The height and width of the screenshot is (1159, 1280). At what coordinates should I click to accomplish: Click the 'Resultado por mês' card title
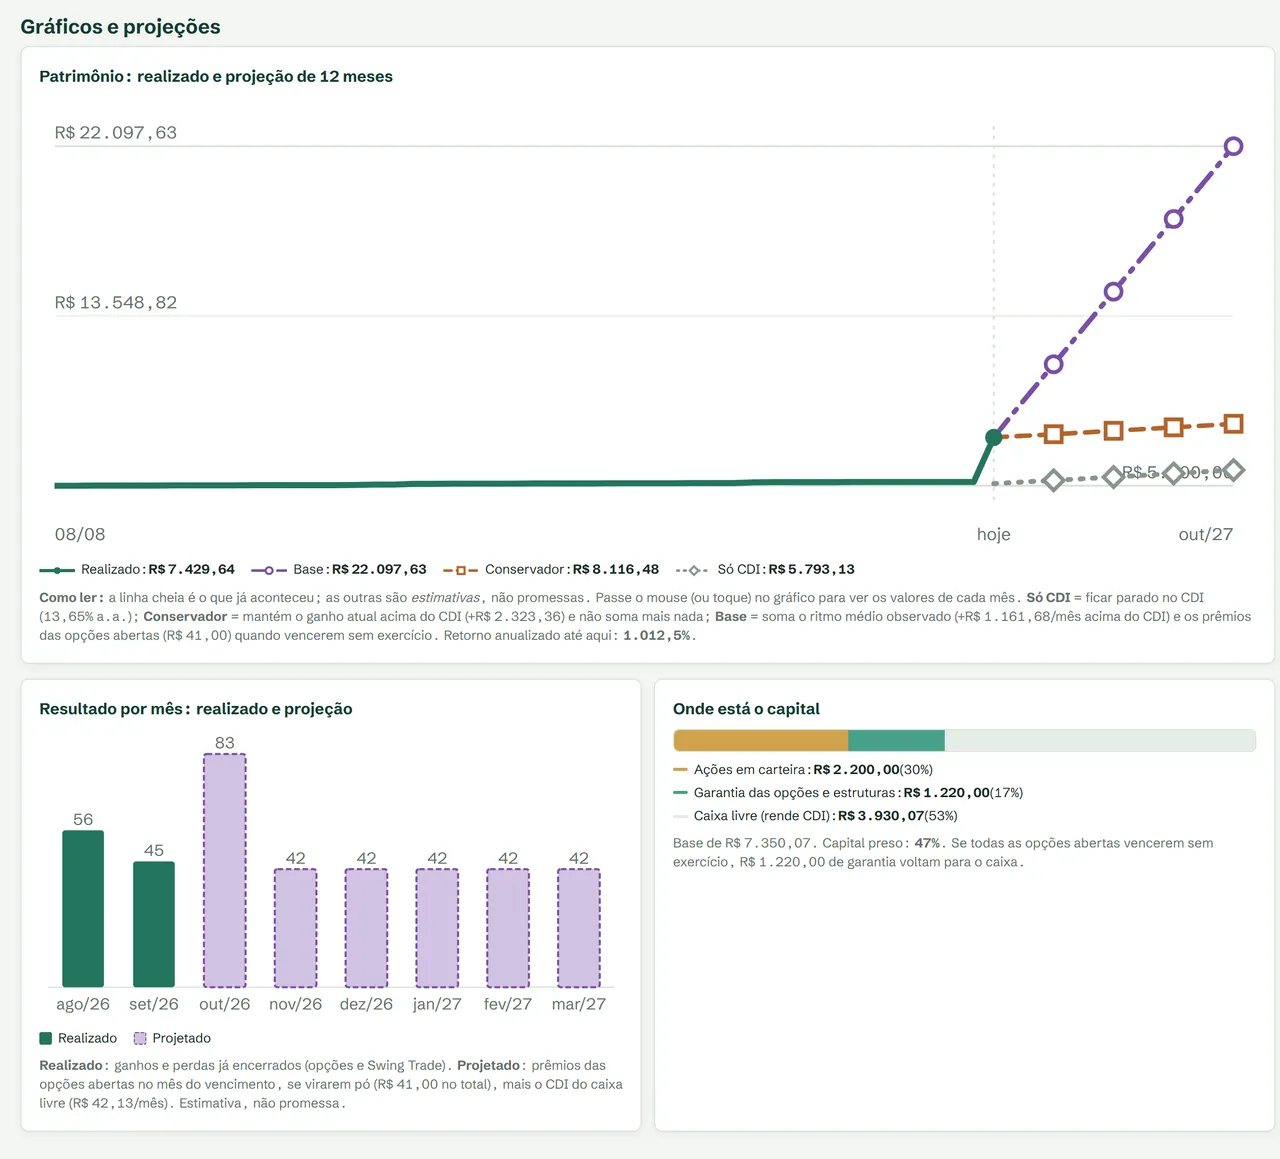click(196, 709)
